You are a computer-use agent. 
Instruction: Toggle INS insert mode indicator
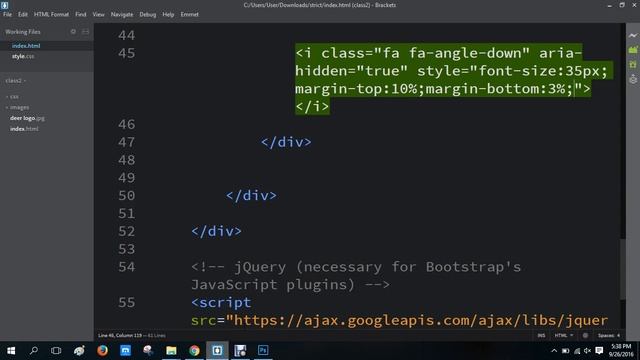click(541, 336)
